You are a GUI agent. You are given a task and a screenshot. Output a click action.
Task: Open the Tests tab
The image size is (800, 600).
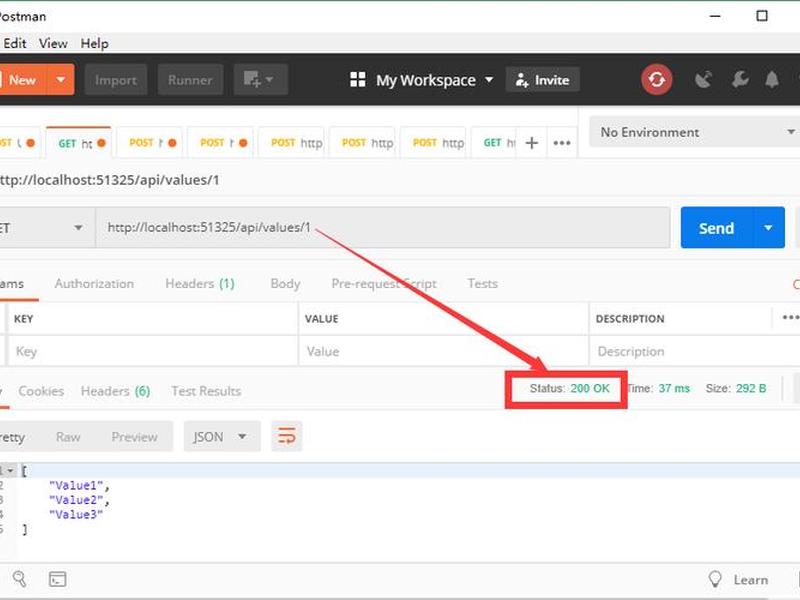point(483,284)
